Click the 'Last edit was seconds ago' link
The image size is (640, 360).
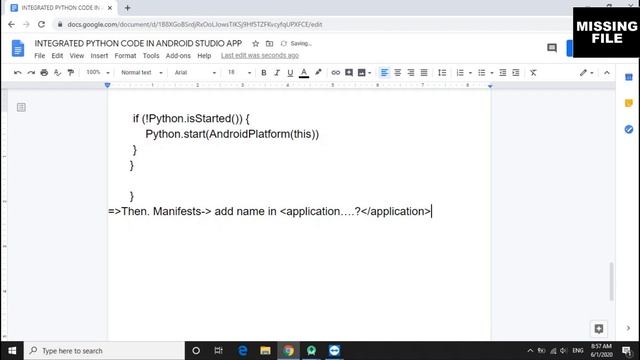tap(260, 56)
